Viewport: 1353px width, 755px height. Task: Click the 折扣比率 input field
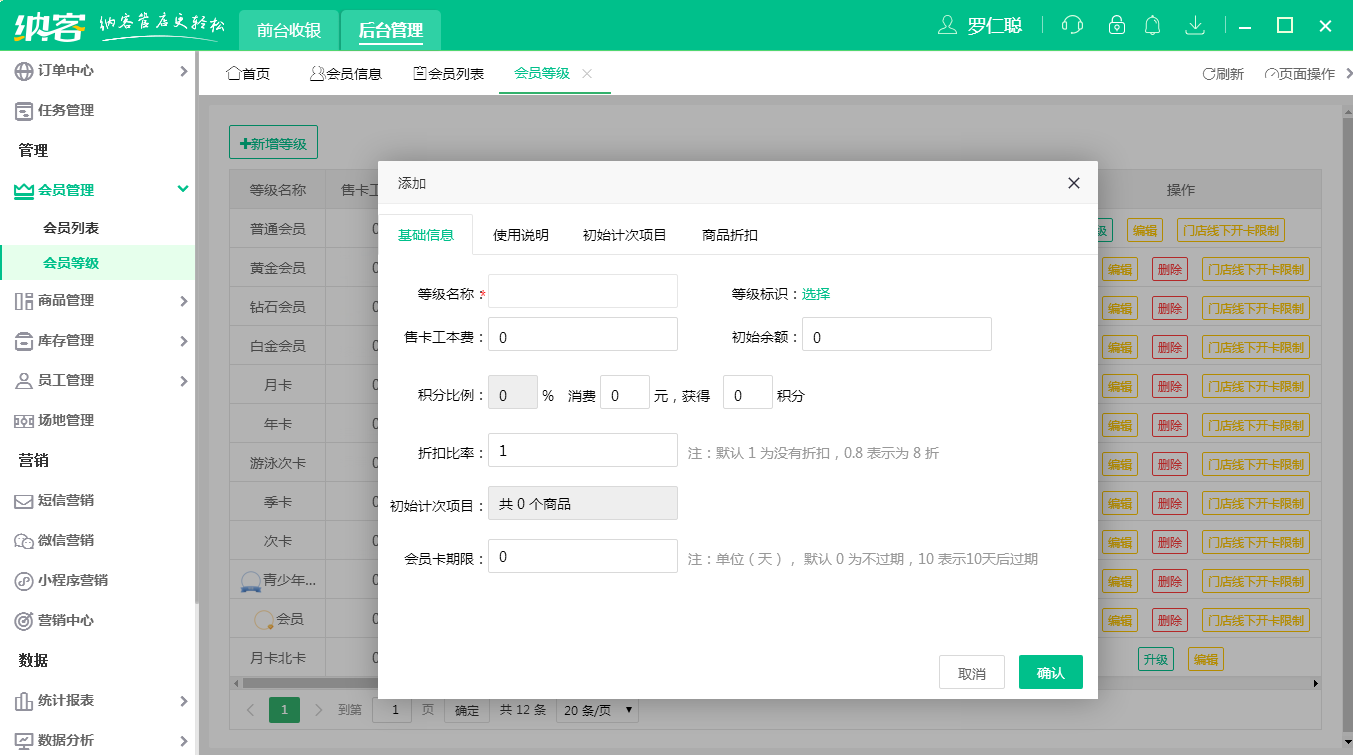click(x=583, y=450)
